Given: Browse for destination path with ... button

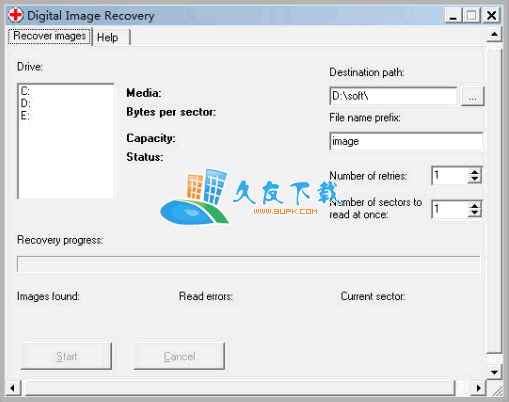Looking at the screenshot, I should (472, 97).
